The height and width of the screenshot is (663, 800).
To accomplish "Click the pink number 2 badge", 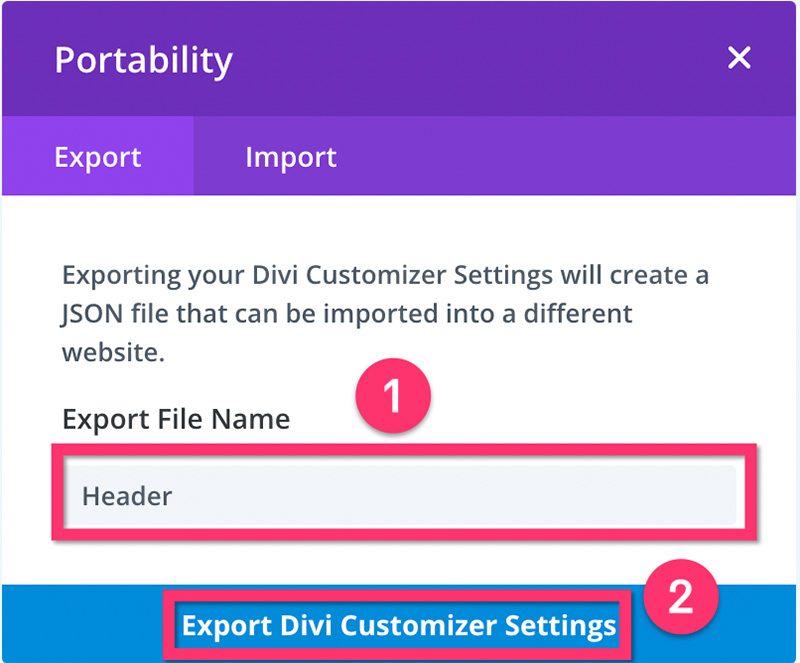I will pyautogui.click(x=681, y=596).
